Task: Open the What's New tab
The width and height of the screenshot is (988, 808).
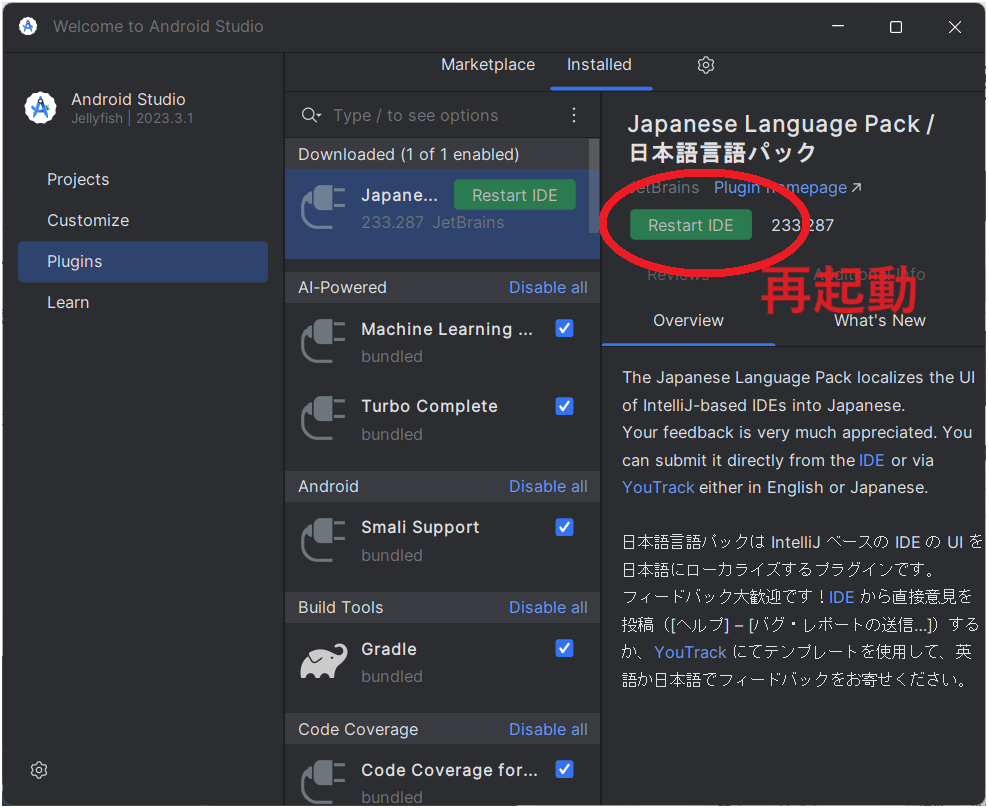Action: (879, 320)
